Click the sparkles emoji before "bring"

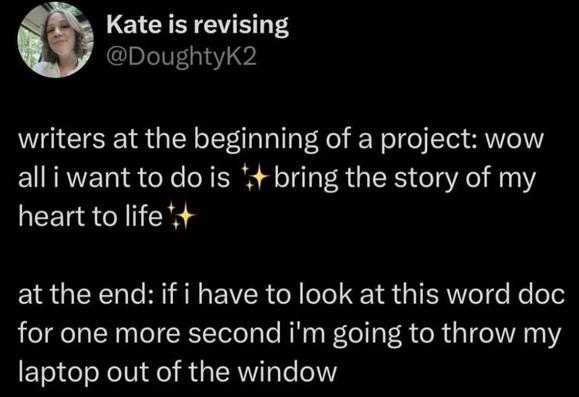click(254, 178)
